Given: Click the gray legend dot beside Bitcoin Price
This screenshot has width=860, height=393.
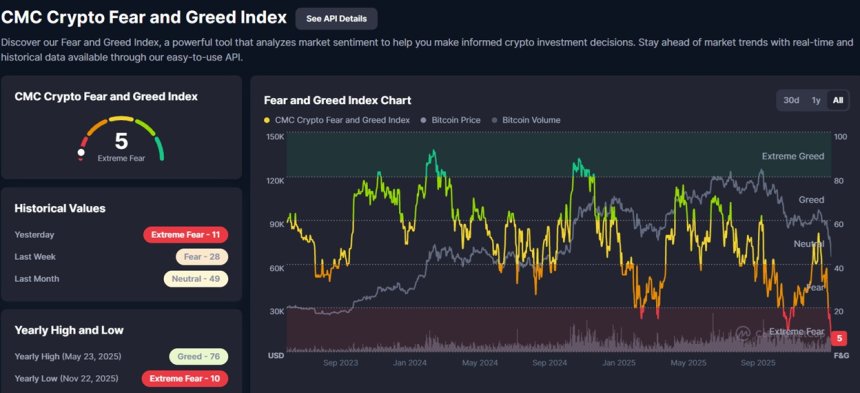Looking at the screenshot, I should click(x=424, y=120).
